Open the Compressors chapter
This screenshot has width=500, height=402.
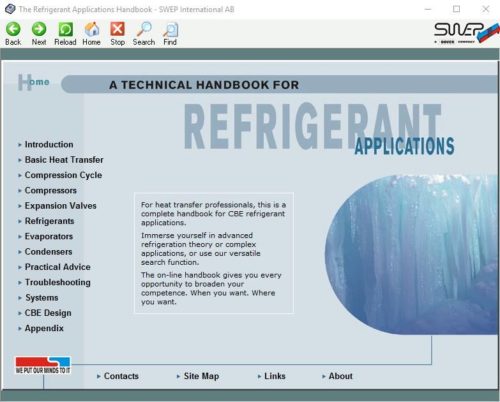pyautogui.click(x=51, y=190)
